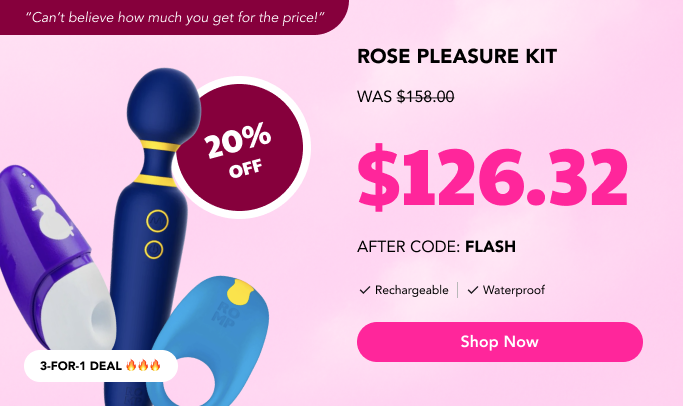This screenshot has width=683, height=406.
Task: Click the Rechargeable feature text
Action: pos(412,290)
